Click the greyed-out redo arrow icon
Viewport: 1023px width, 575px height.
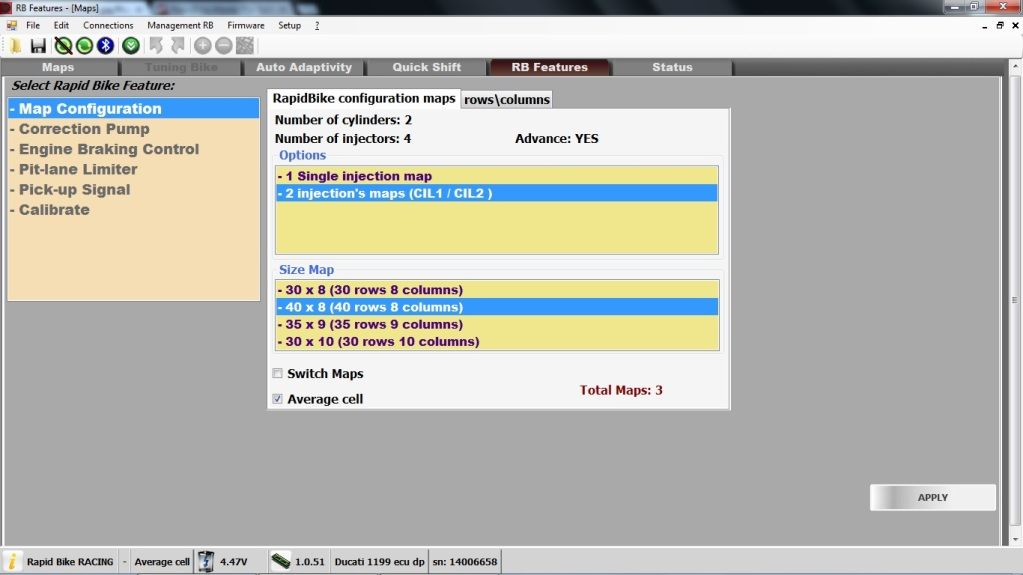177,46
